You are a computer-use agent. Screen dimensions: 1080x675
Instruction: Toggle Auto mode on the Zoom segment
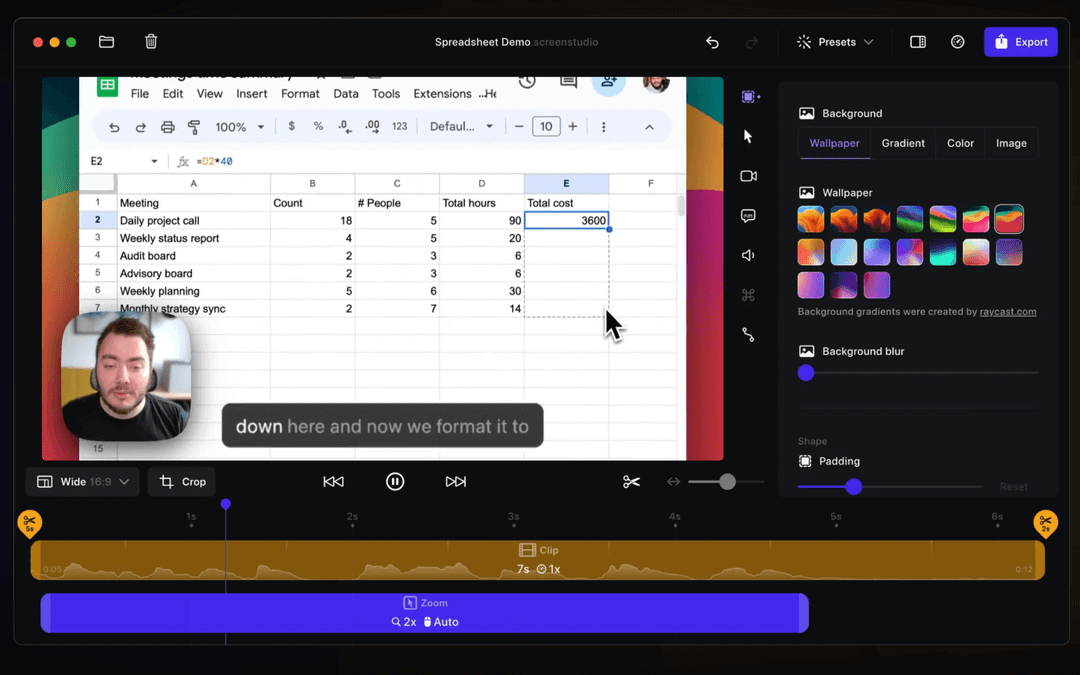[441, 621]
